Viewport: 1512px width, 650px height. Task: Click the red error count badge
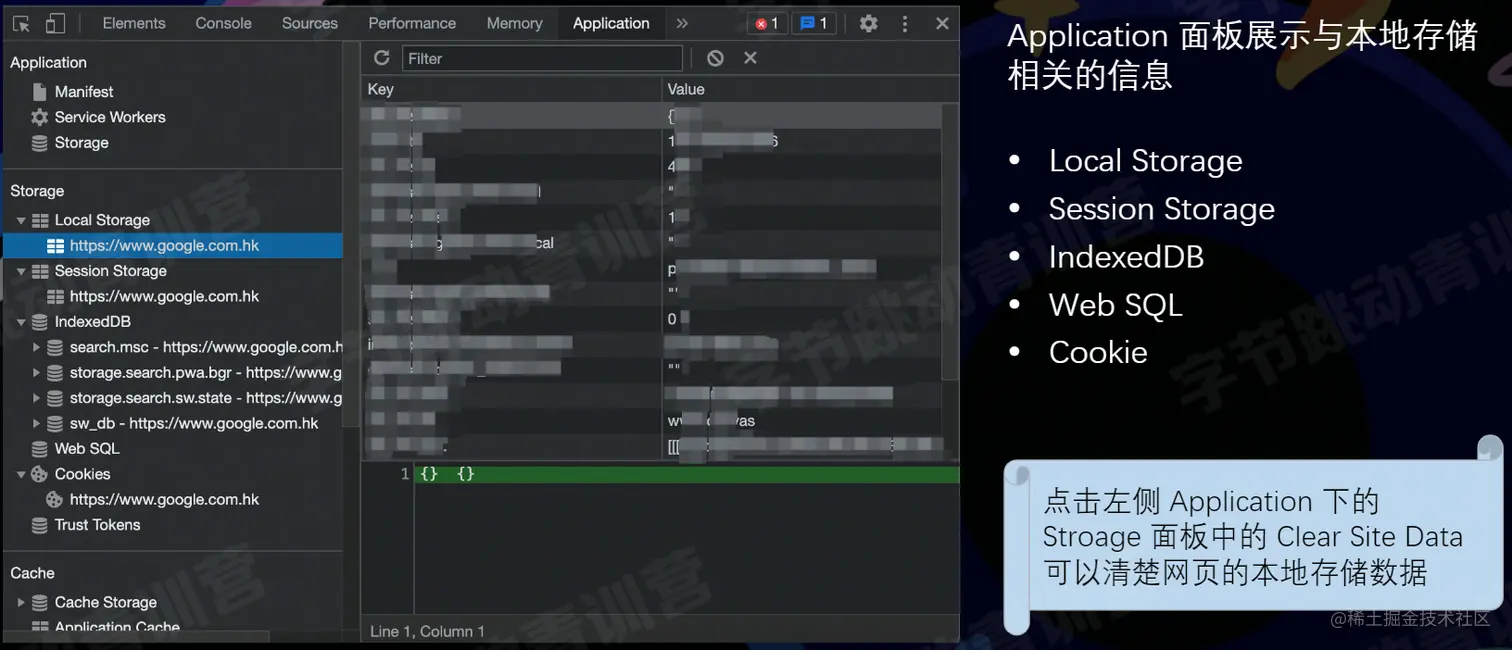tap(767, 23)
